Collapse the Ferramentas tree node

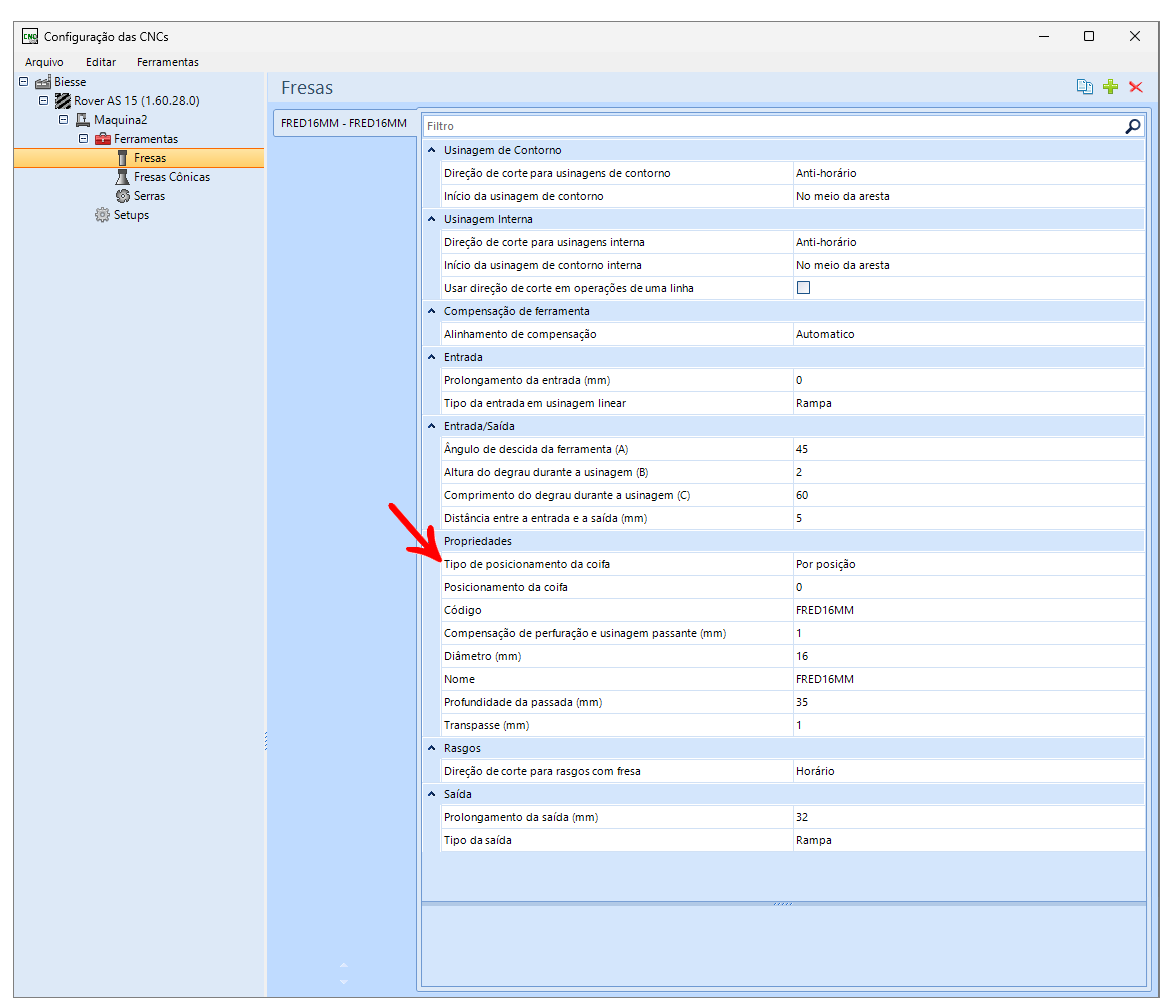[x=85, y=139]
